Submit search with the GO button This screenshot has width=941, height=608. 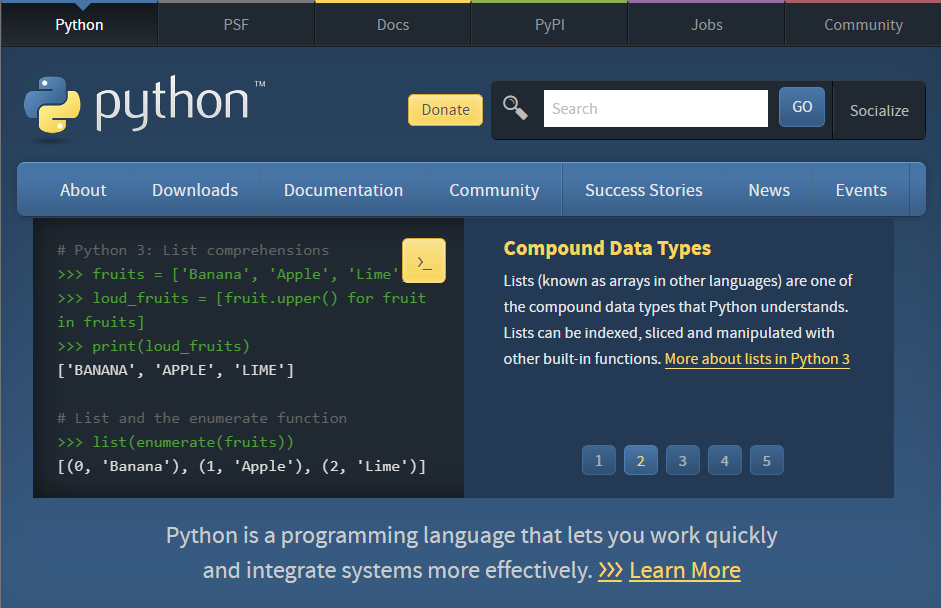point(802,107)
